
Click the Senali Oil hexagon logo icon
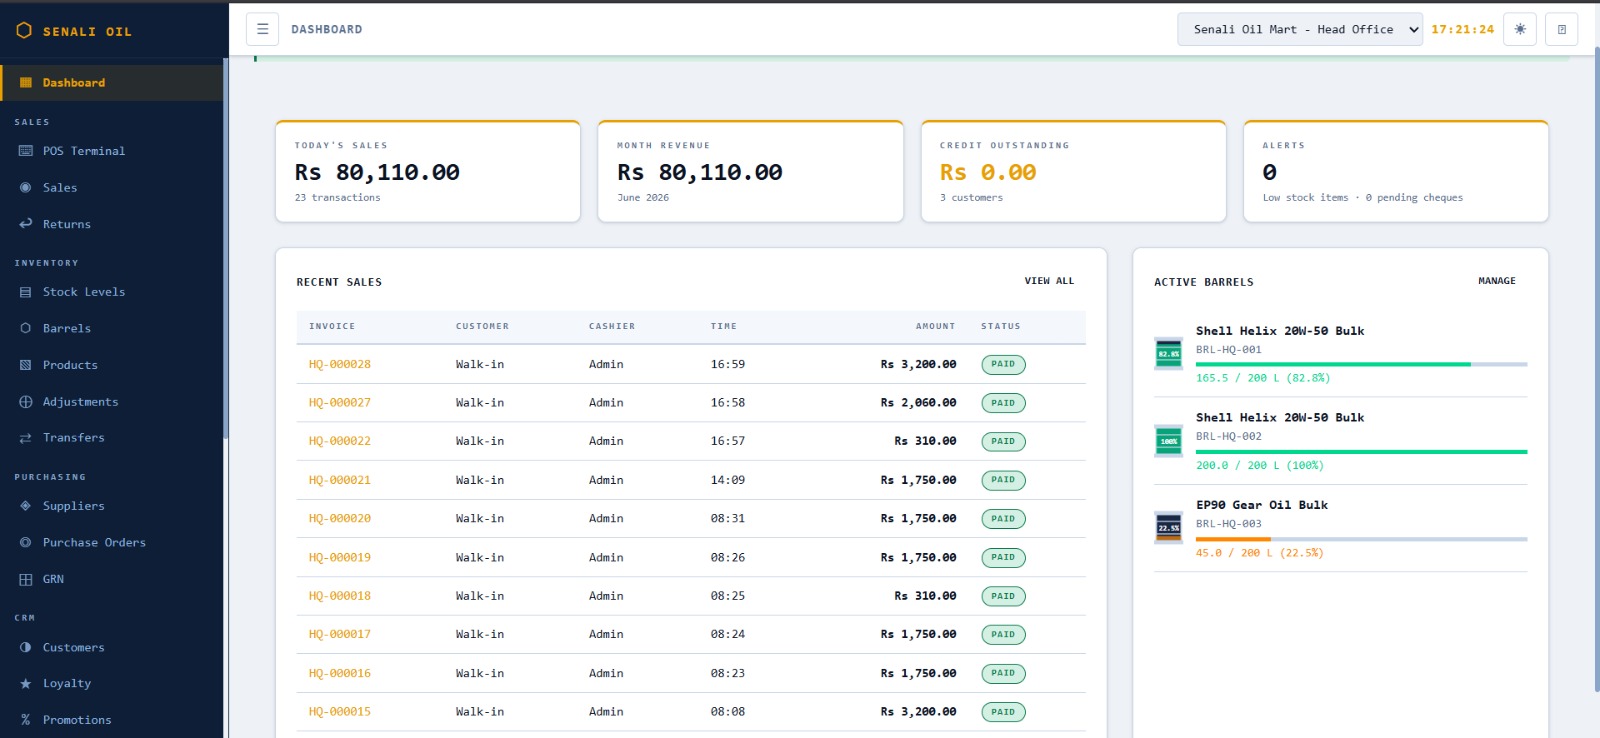pos(24,31)
